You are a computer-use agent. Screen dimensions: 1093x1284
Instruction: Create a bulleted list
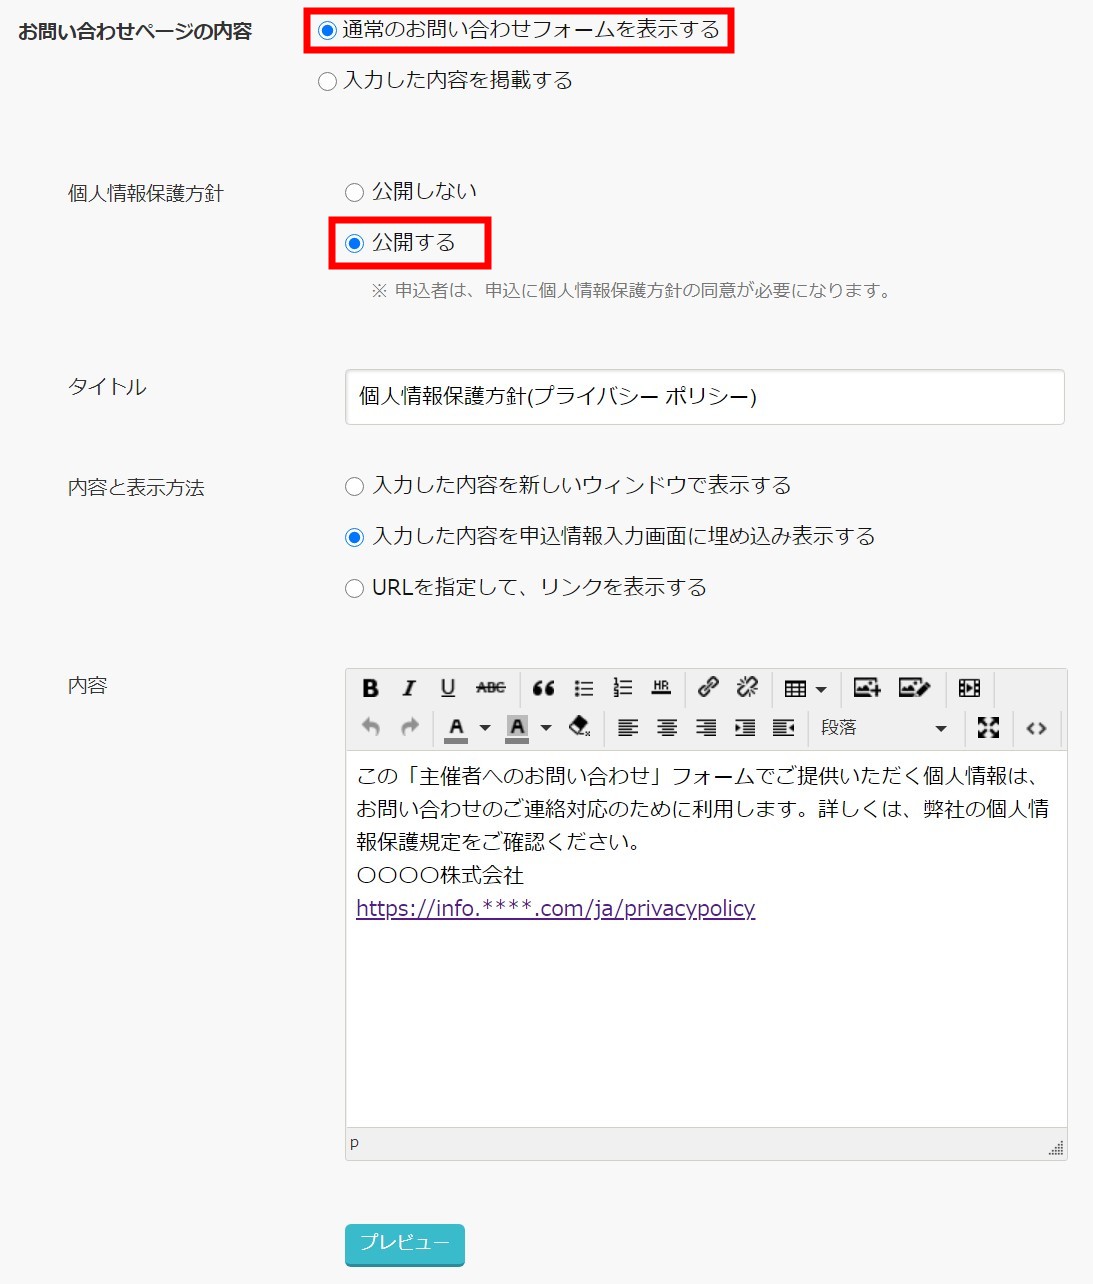582,688
